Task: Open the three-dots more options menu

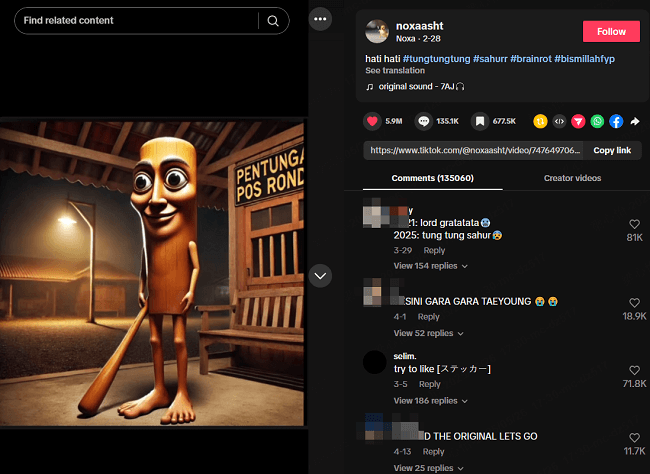Action: coord(320,19)
